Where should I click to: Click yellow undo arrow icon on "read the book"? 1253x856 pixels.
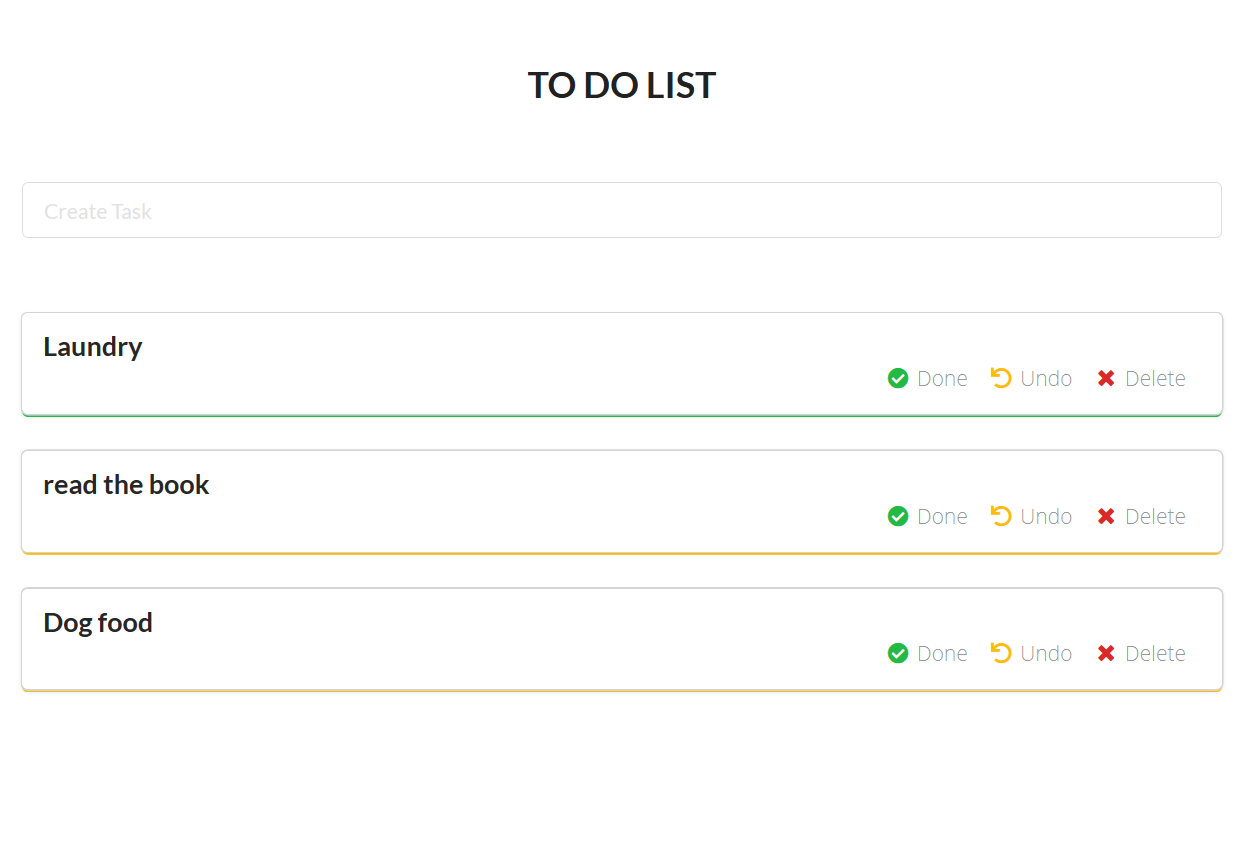click(x=1000, y=516)
